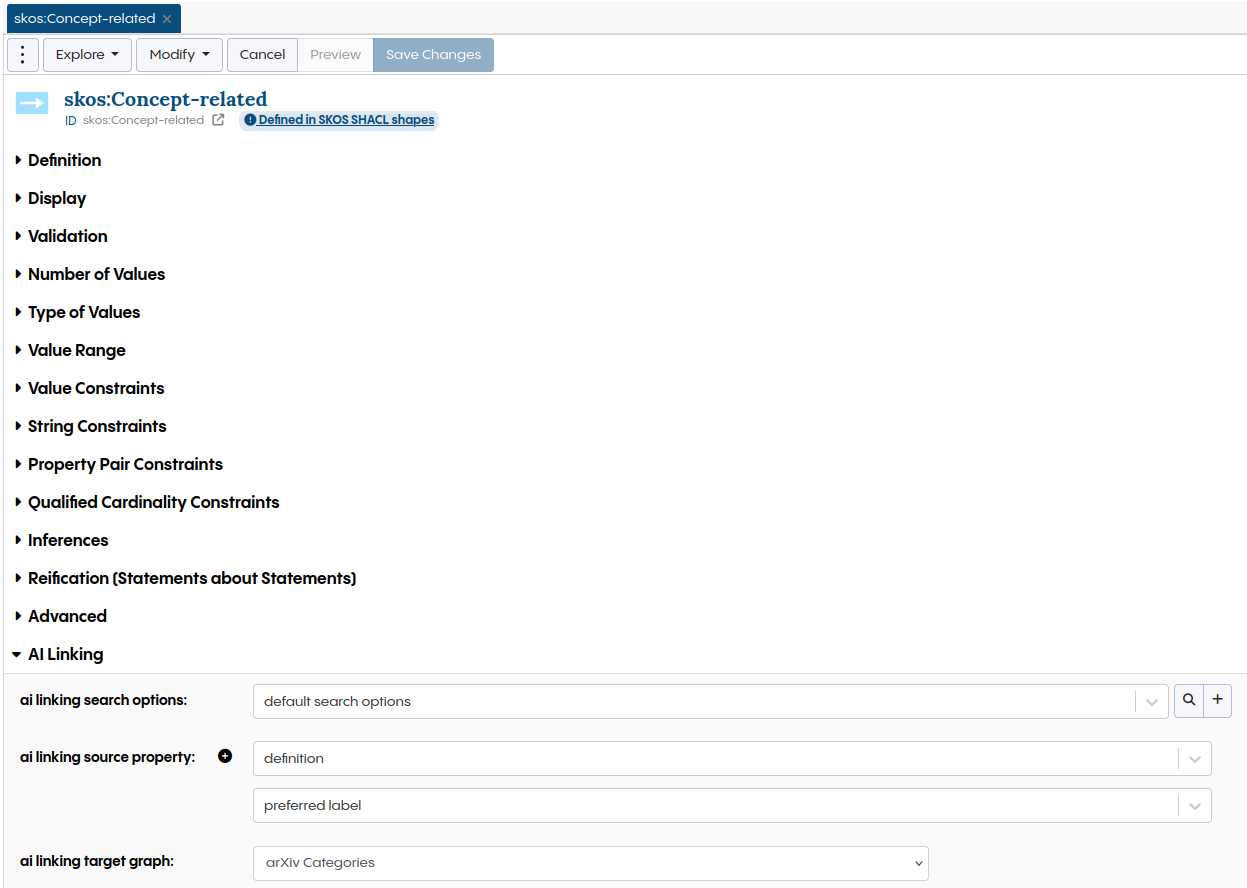
Task: Click the Preview button
Action: 335,55
